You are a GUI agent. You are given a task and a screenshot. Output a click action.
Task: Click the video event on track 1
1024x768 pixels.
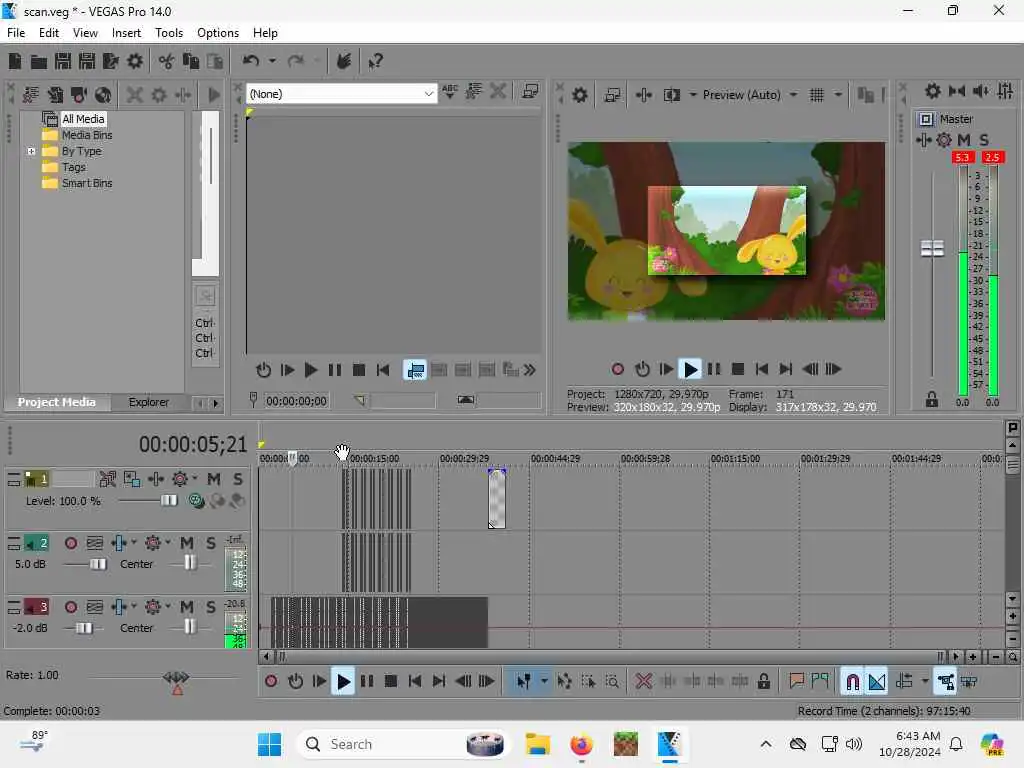tap(496, 498)
